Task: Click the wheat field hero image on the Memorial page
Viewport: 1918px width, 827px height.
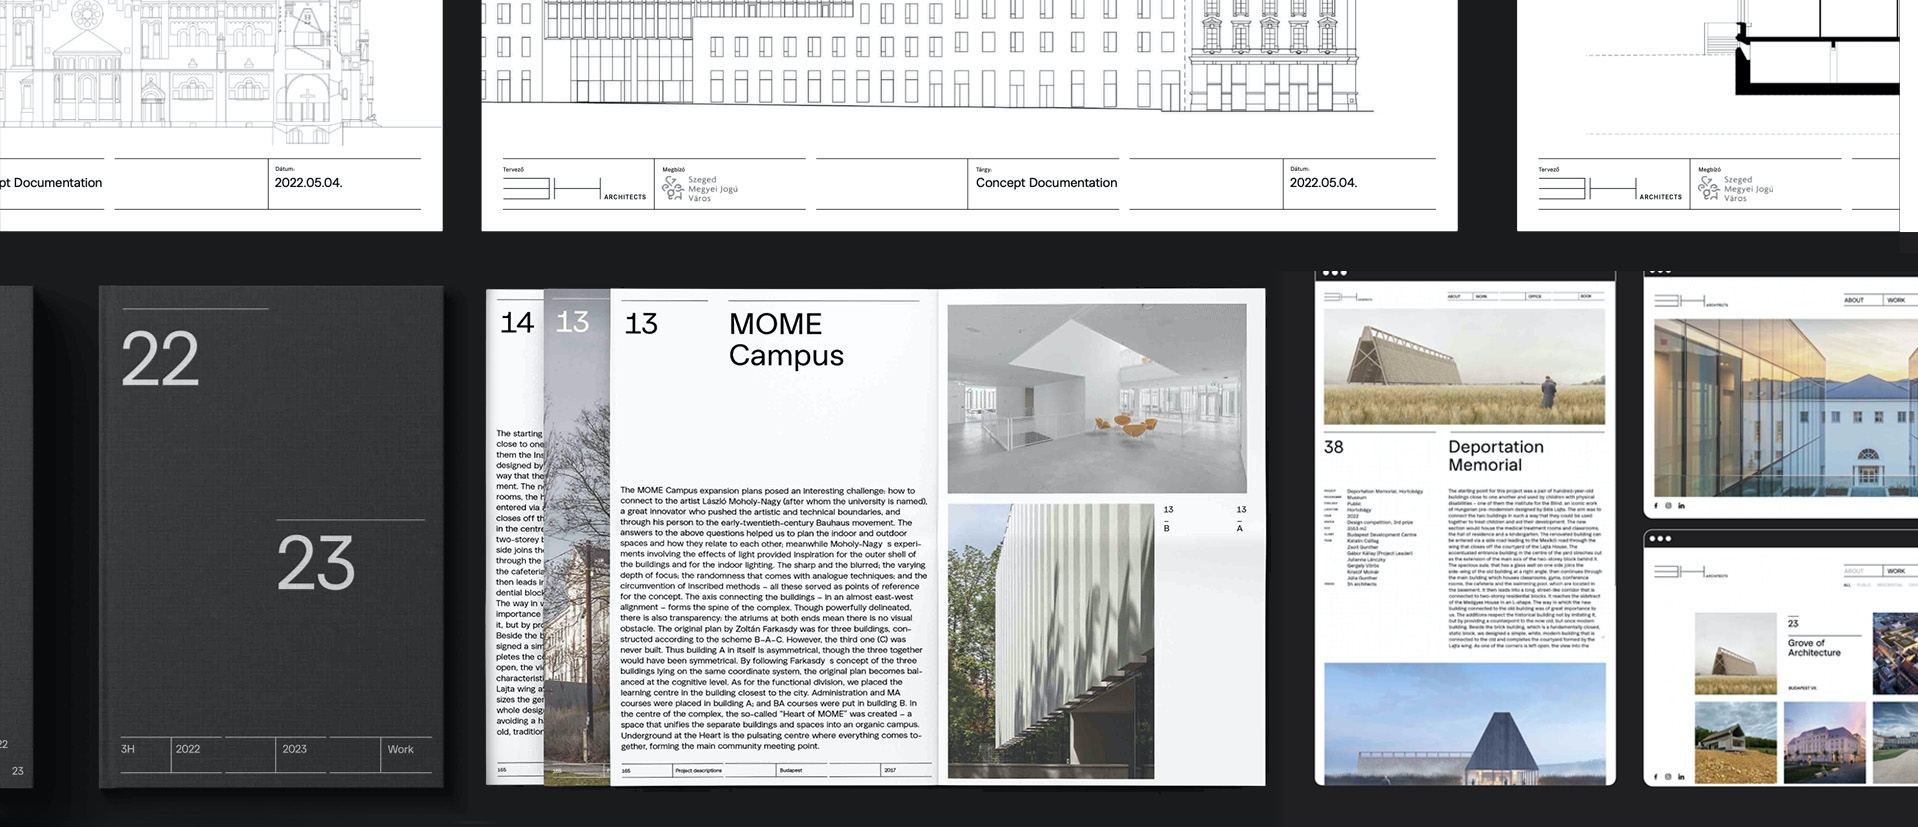Action: tap(1464, 366)
